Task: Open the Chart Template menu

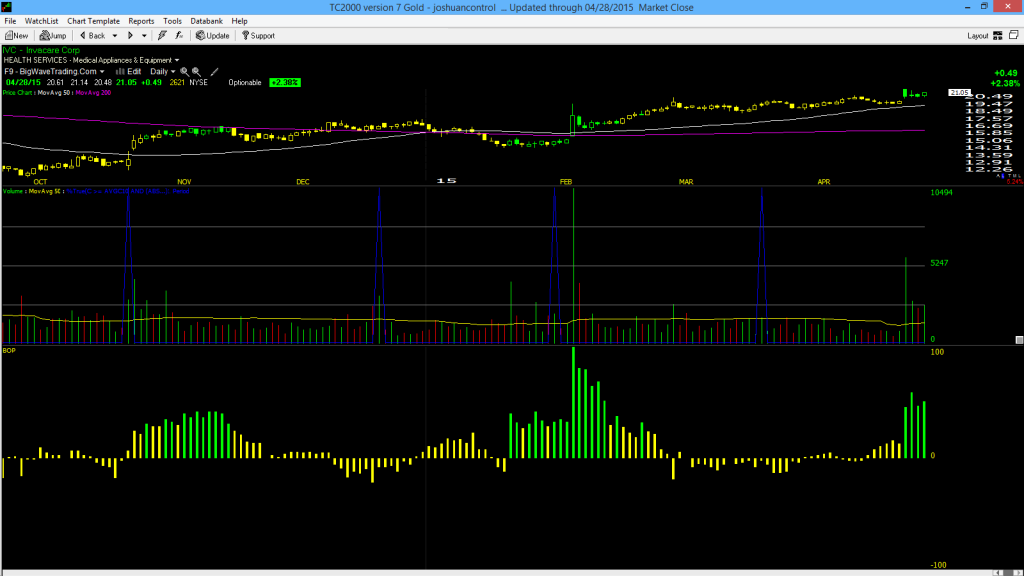Action: point(93,21)
